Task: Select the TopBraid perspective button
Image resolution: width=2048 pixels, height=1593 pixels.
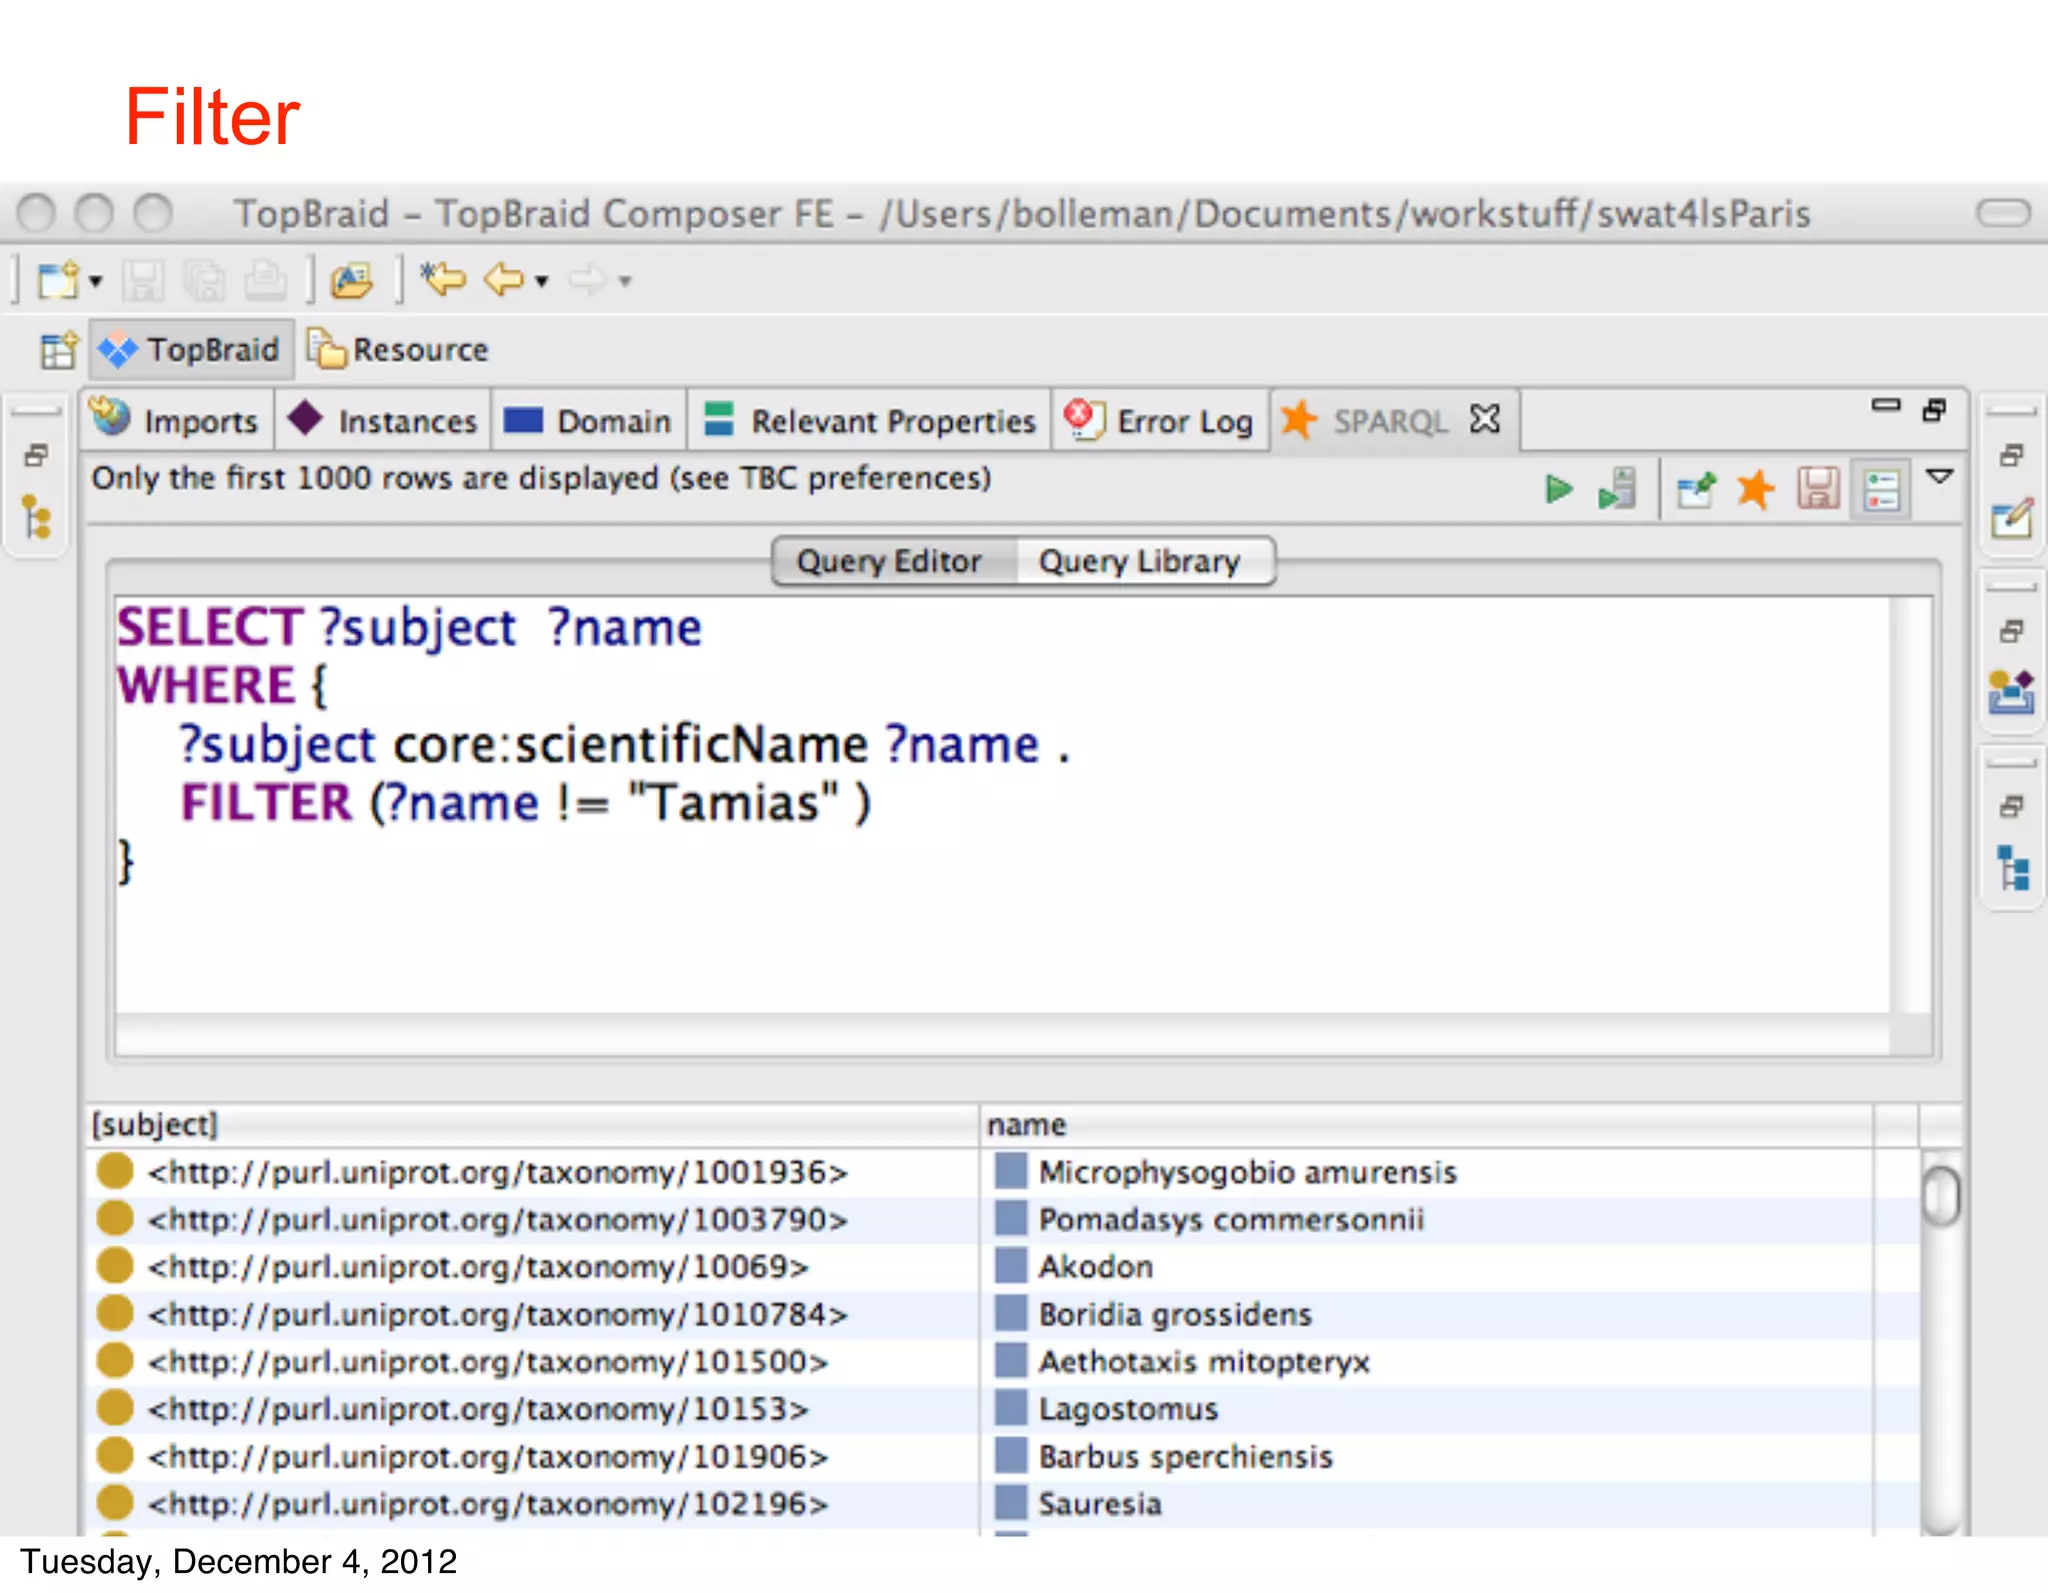Action: pyautogui.click(x=192, y=350)
